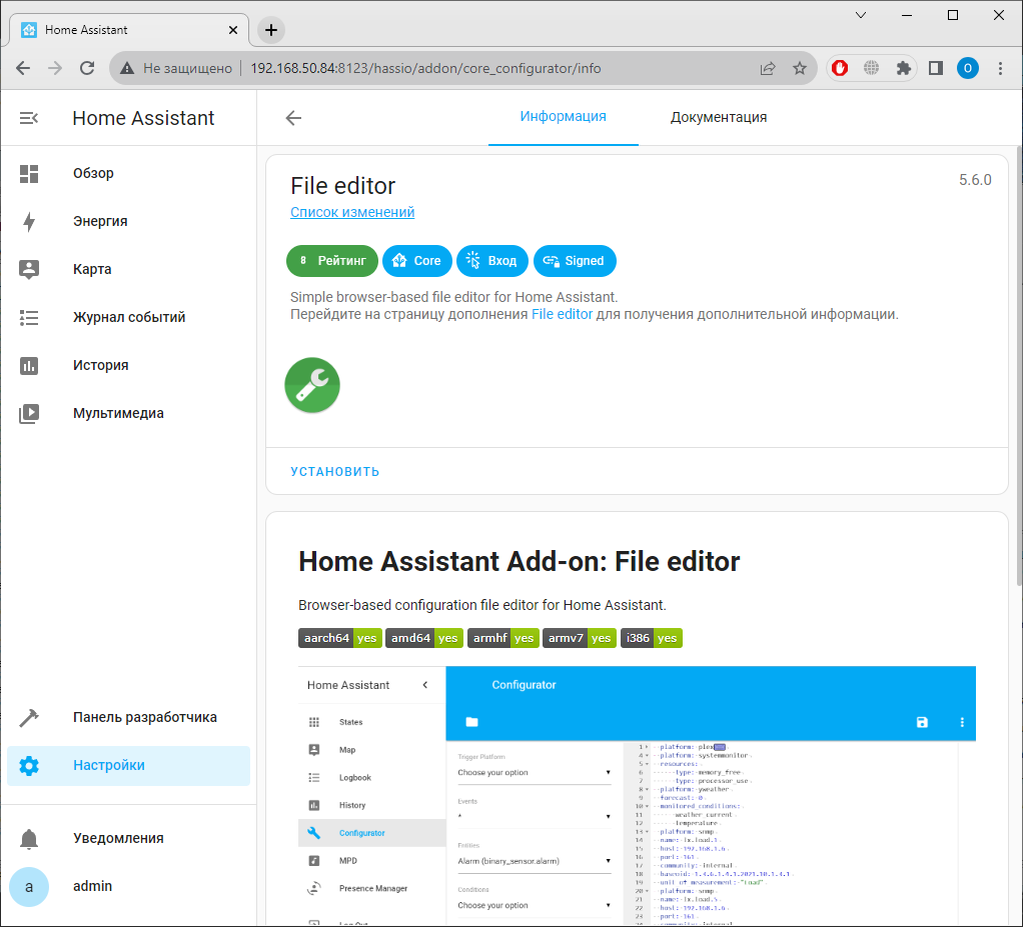Image resolution: width=1023 pixels, height=927 pixels.
Task: Bookmark this page with the star
Action: point(799,68)
